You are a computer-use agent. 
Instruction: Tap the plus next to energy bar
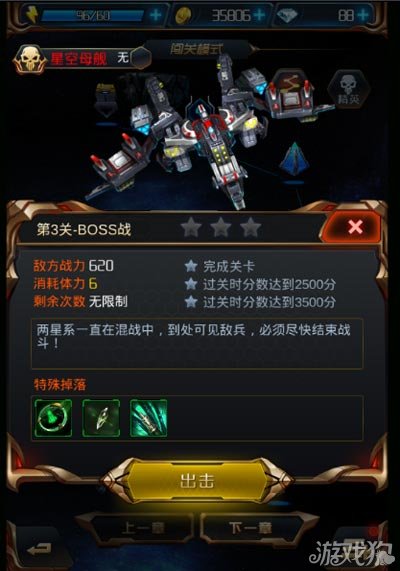point(156,15)
